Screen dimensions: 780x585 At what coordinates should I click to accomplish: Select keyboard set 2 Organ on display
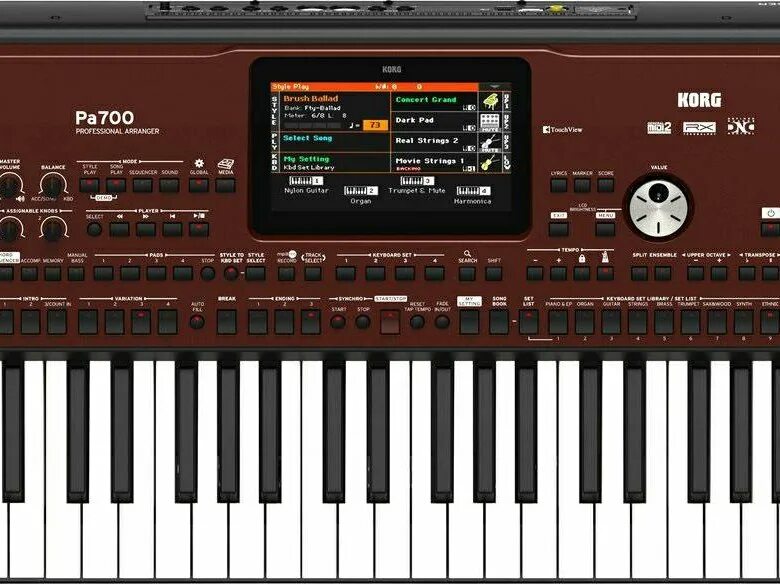[361, 195]
